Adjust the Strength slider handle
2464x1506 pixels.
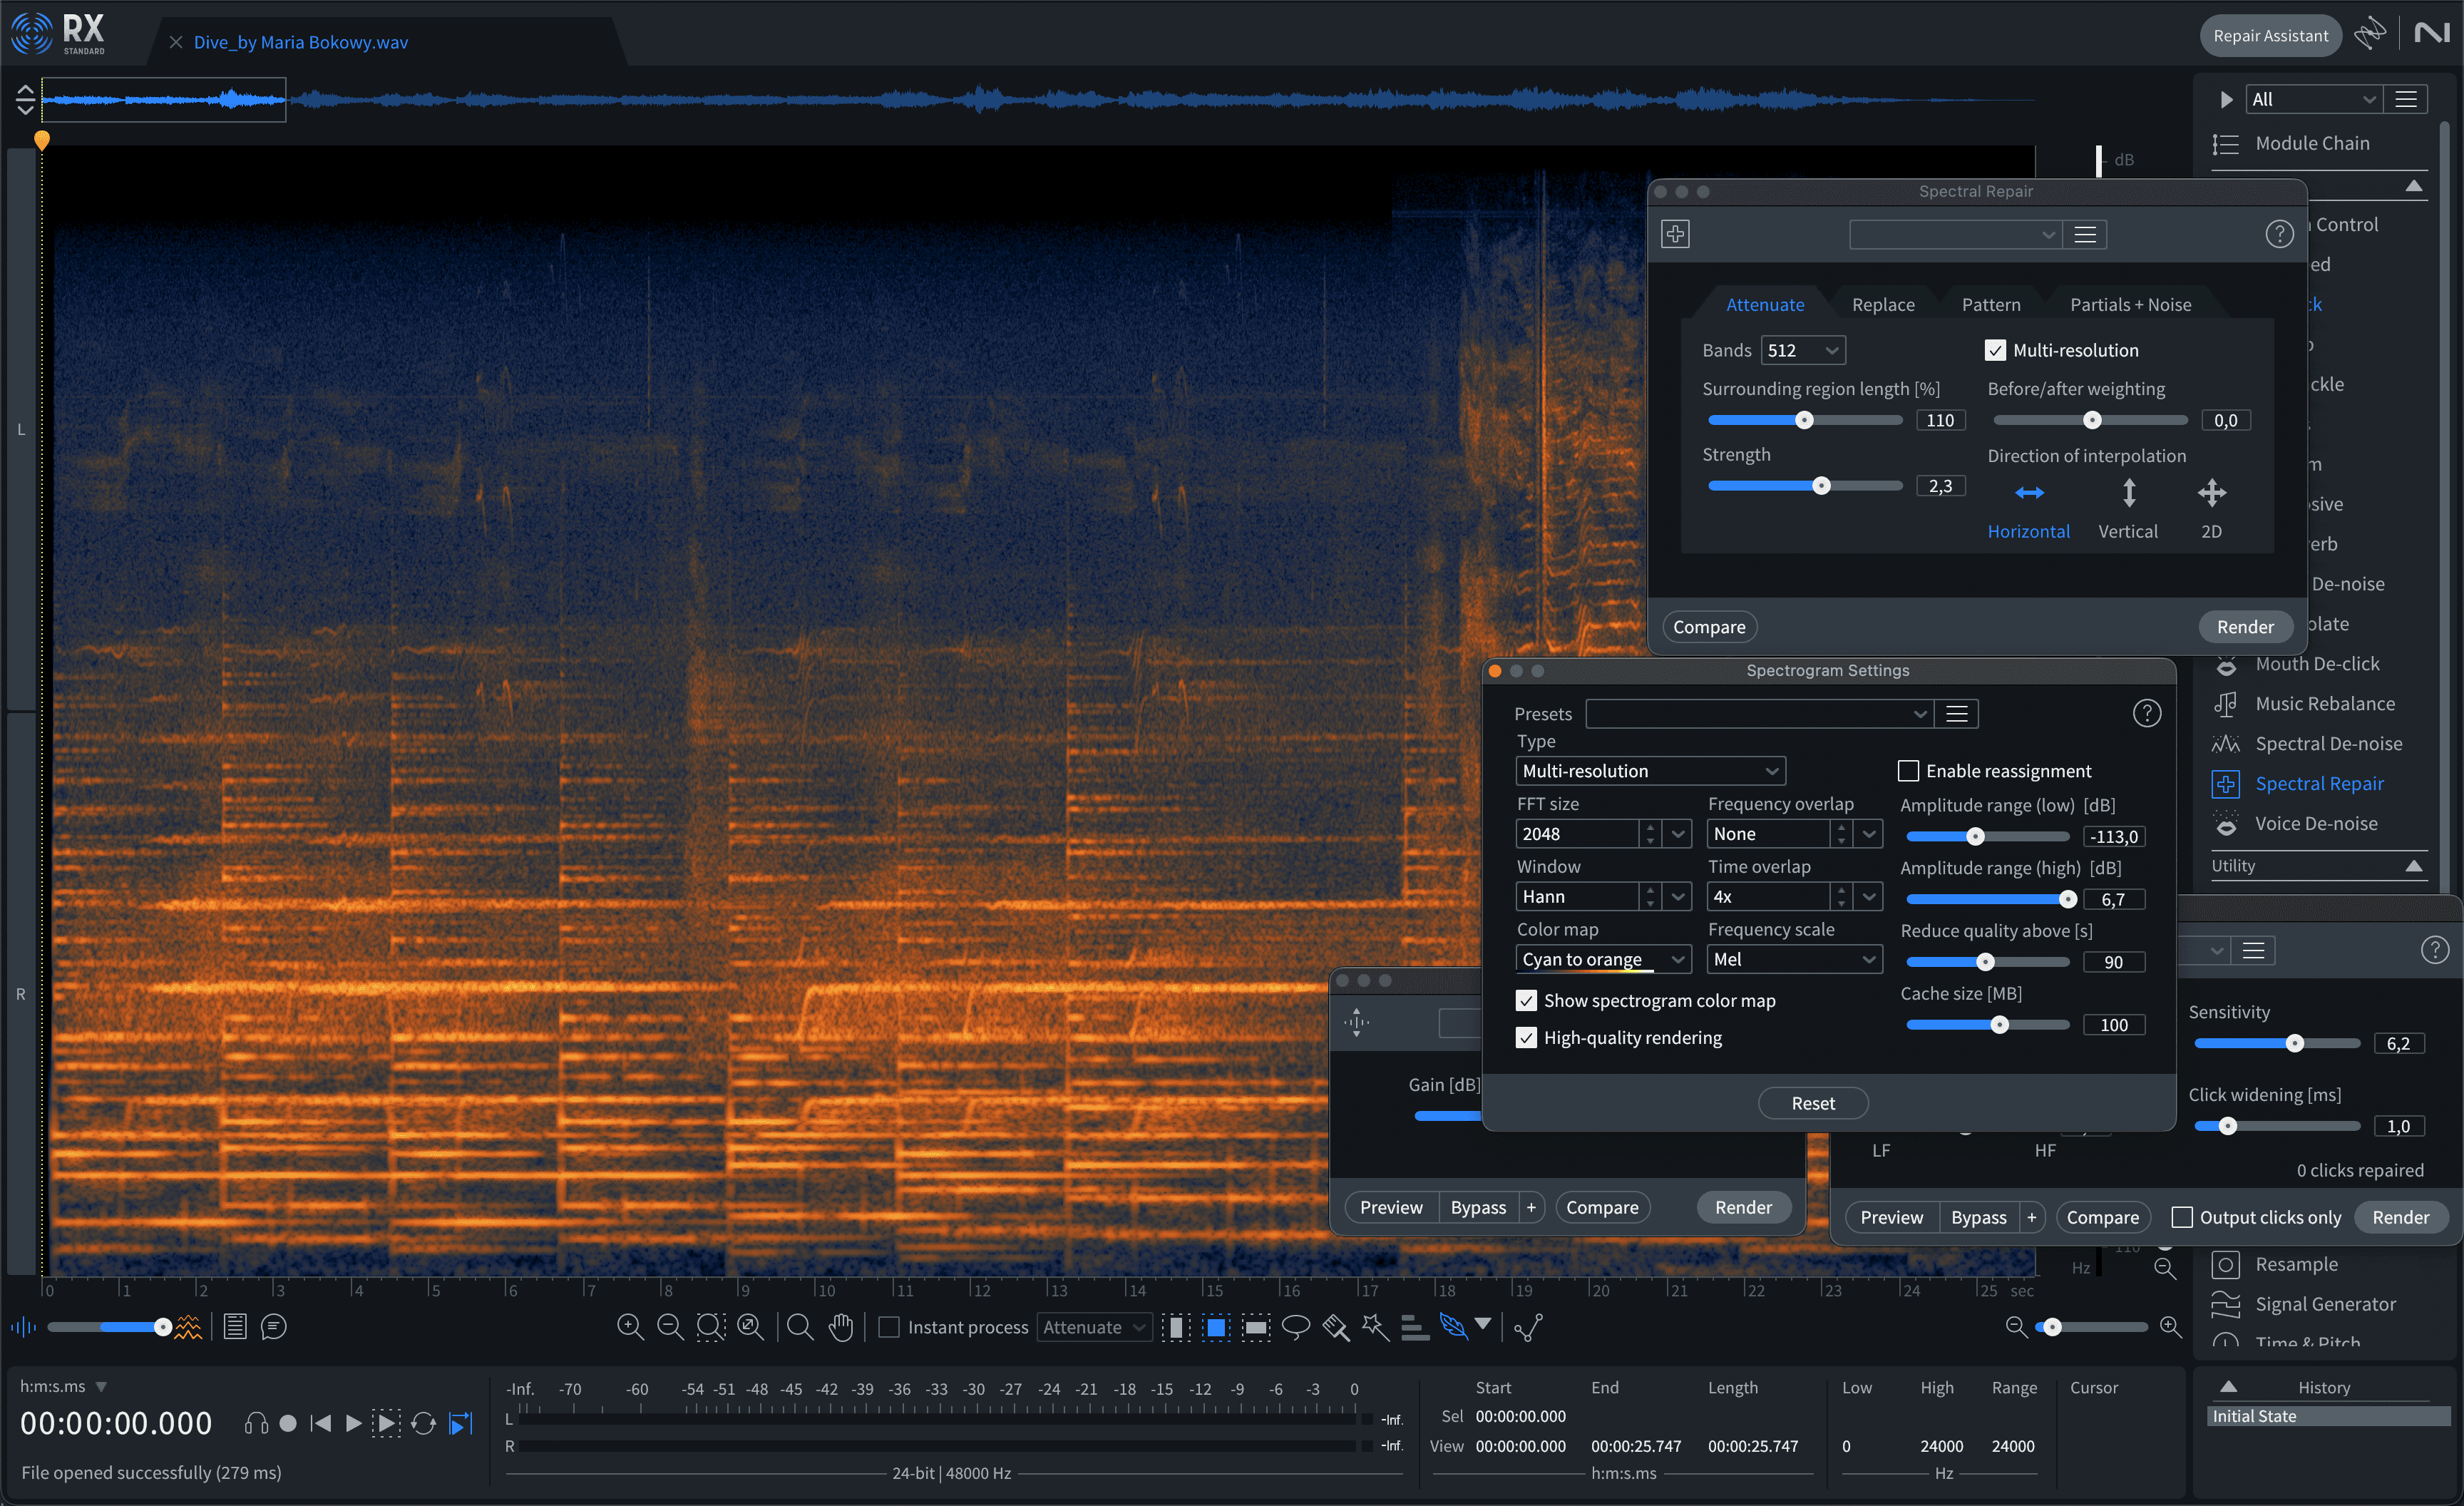point(1821,486)
